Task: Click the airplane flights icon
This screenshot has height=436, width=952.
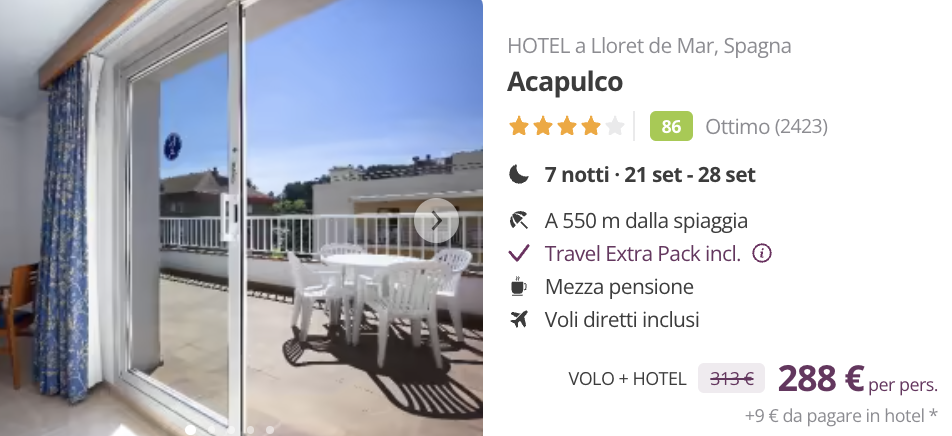Action: pyautogui.click(x=518, y=319)
